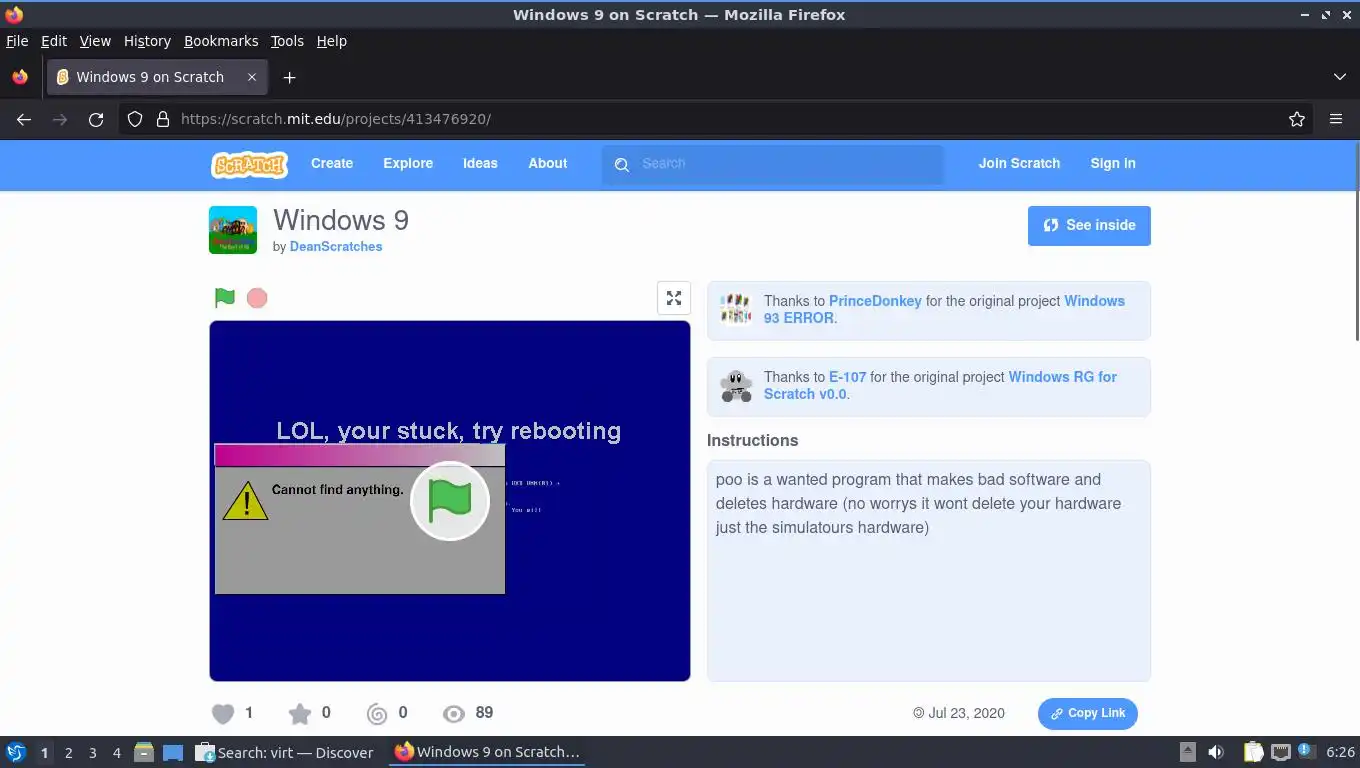Switch to virtual desktop 3
1360x768 pixels.
click(x=92, y=753)
